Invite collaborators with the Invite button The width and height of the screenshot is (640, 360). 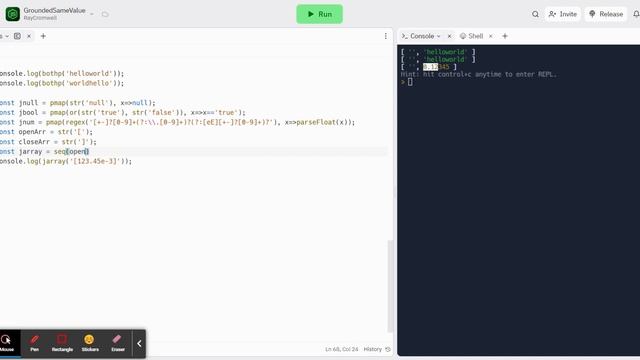pyautogui.click(x=562, y=14)
